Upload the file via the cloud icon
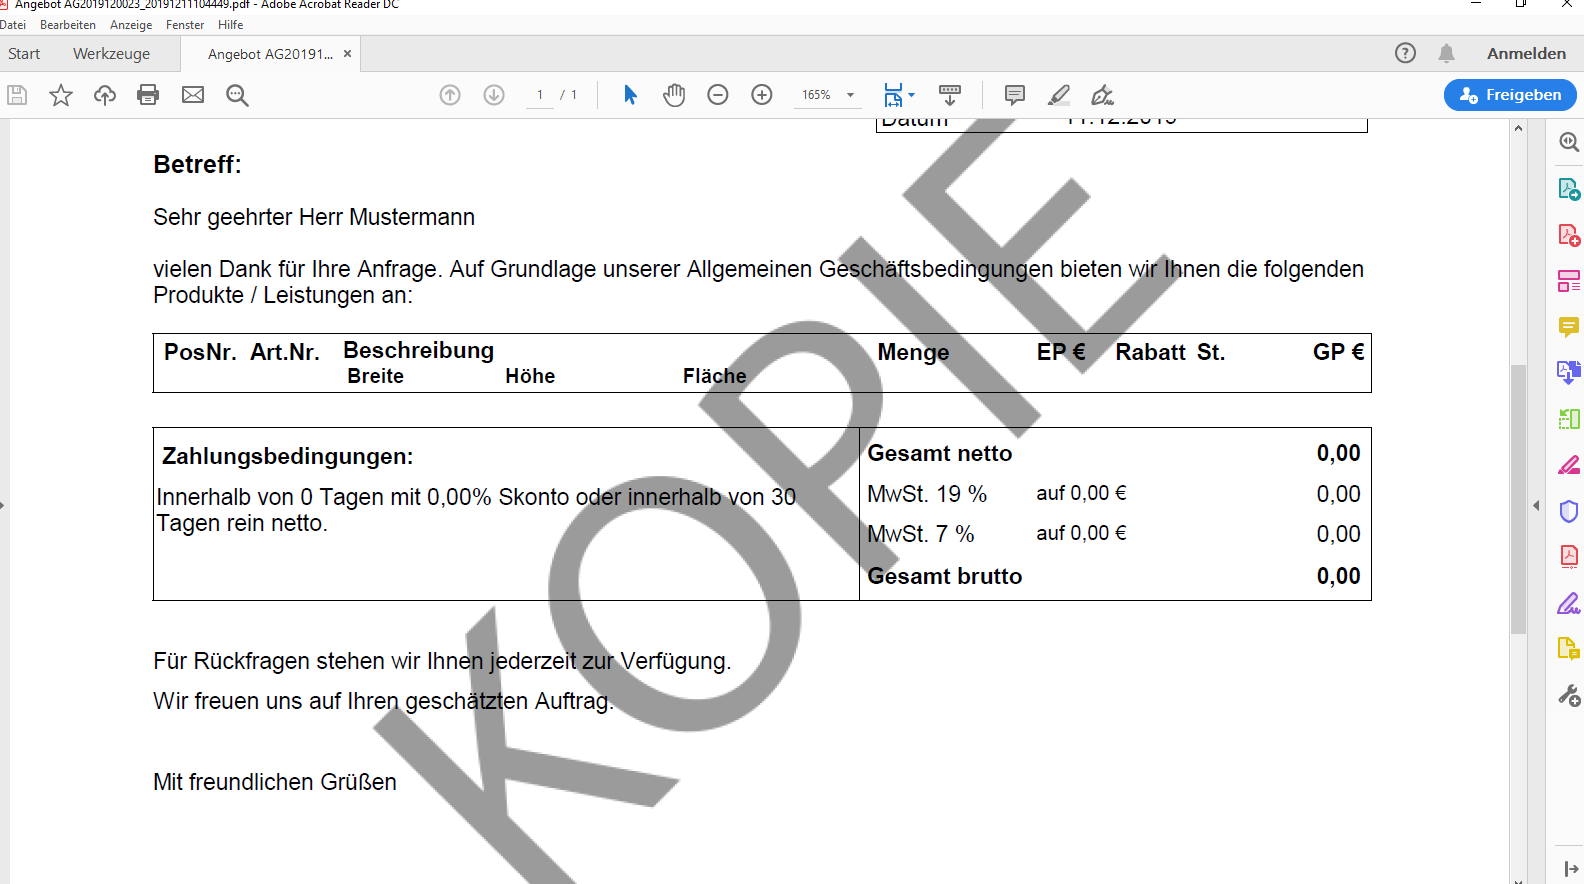1584x884 pixels. (105, 95)
